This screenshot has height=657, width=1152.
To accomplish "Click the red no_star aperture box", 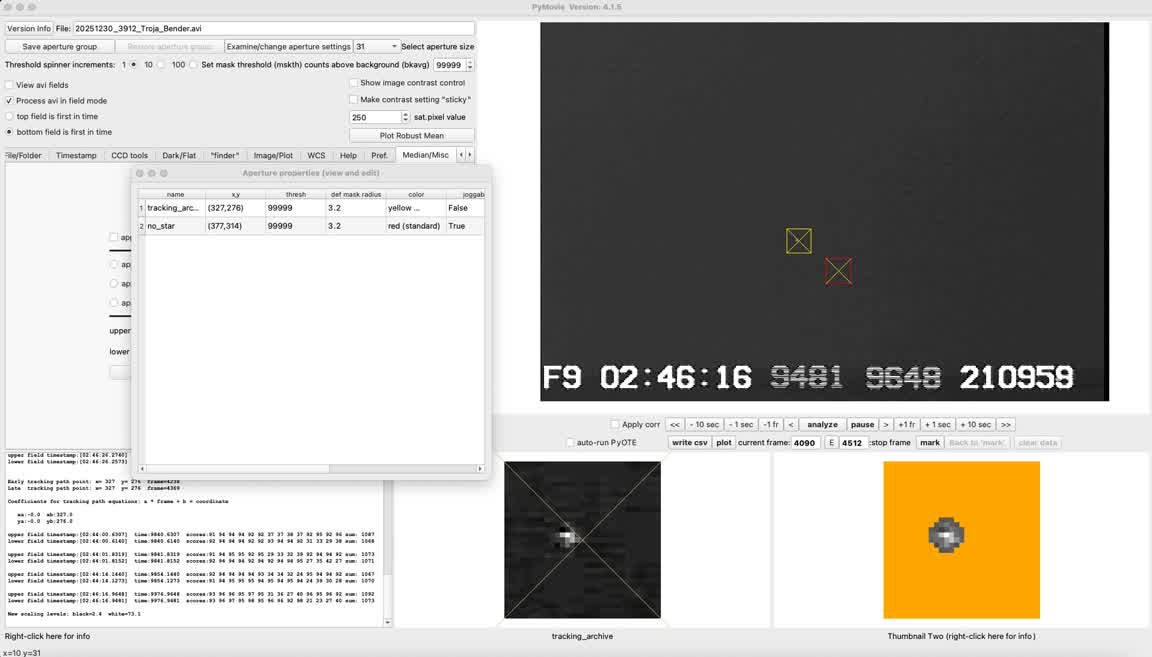I will [839, 271].
